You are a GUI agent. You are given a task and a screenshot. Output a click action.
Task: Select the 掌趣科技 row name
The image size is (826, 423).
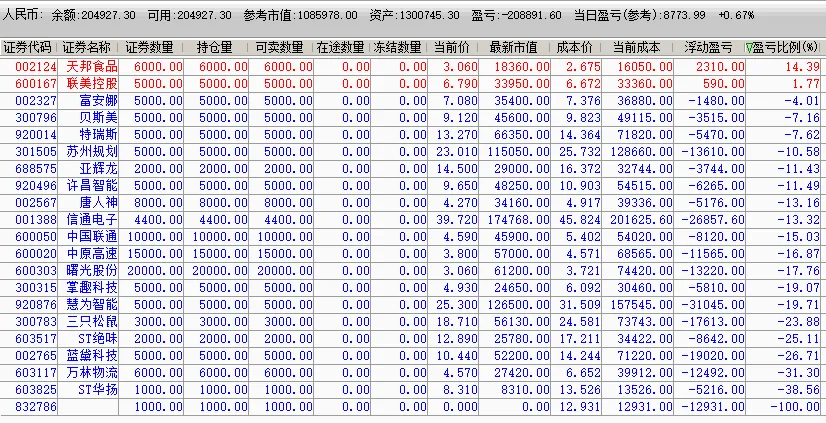(x=92, y=288)
